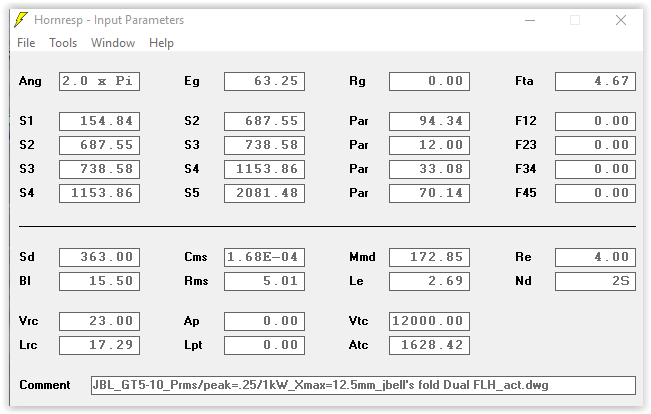Select the Vrc field with 23.00
Screen dimensions: 651x414
pos(99,321)
